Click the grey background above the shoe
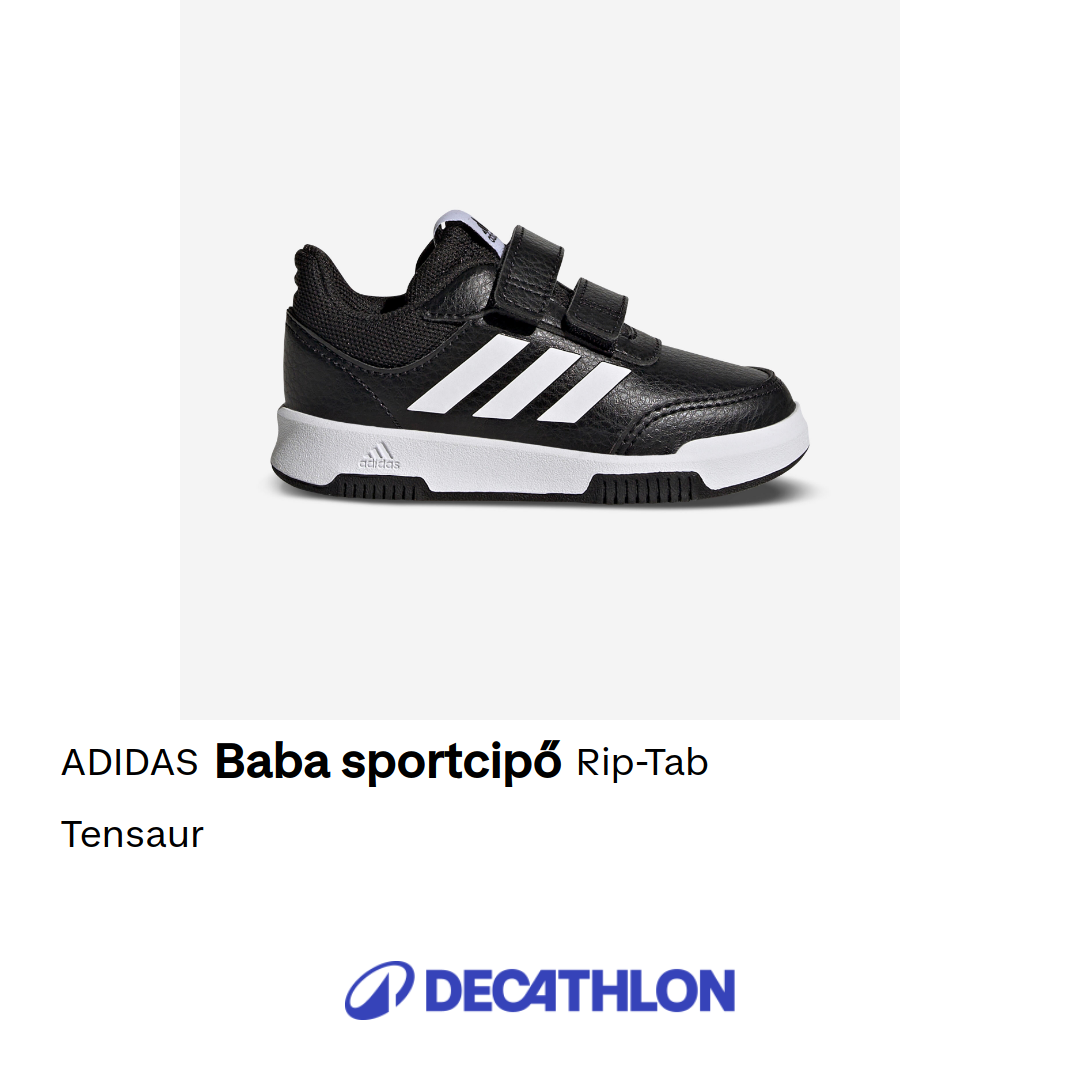This screenshot has height=1080, width=1080. pyautogui.click(x=539, y=103)
